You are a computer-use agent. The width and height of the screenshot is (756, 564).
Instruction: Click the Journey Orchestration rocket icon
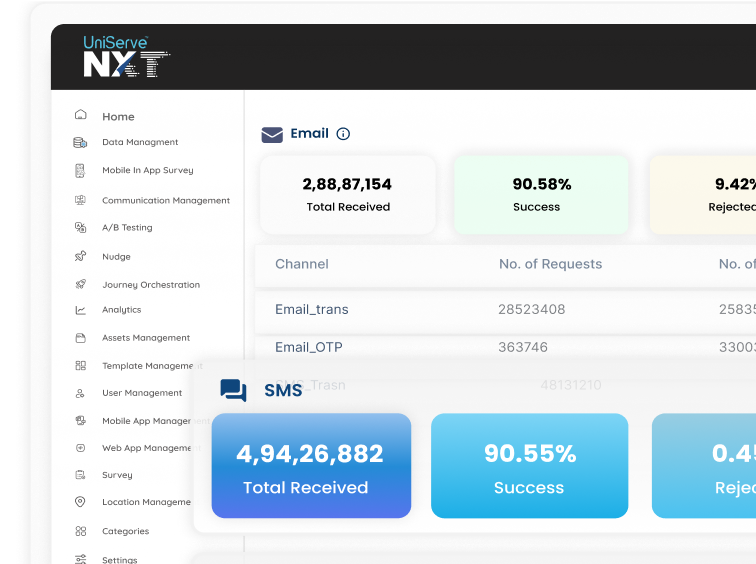click(x=81, y=284)
